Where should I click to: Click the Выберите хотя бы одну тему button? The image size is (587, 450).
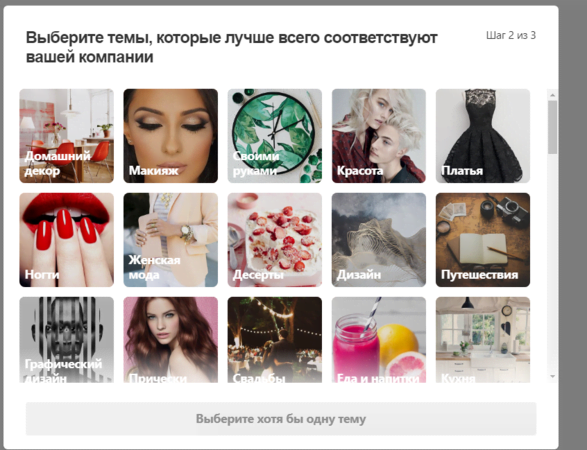[x=281, y=419]
